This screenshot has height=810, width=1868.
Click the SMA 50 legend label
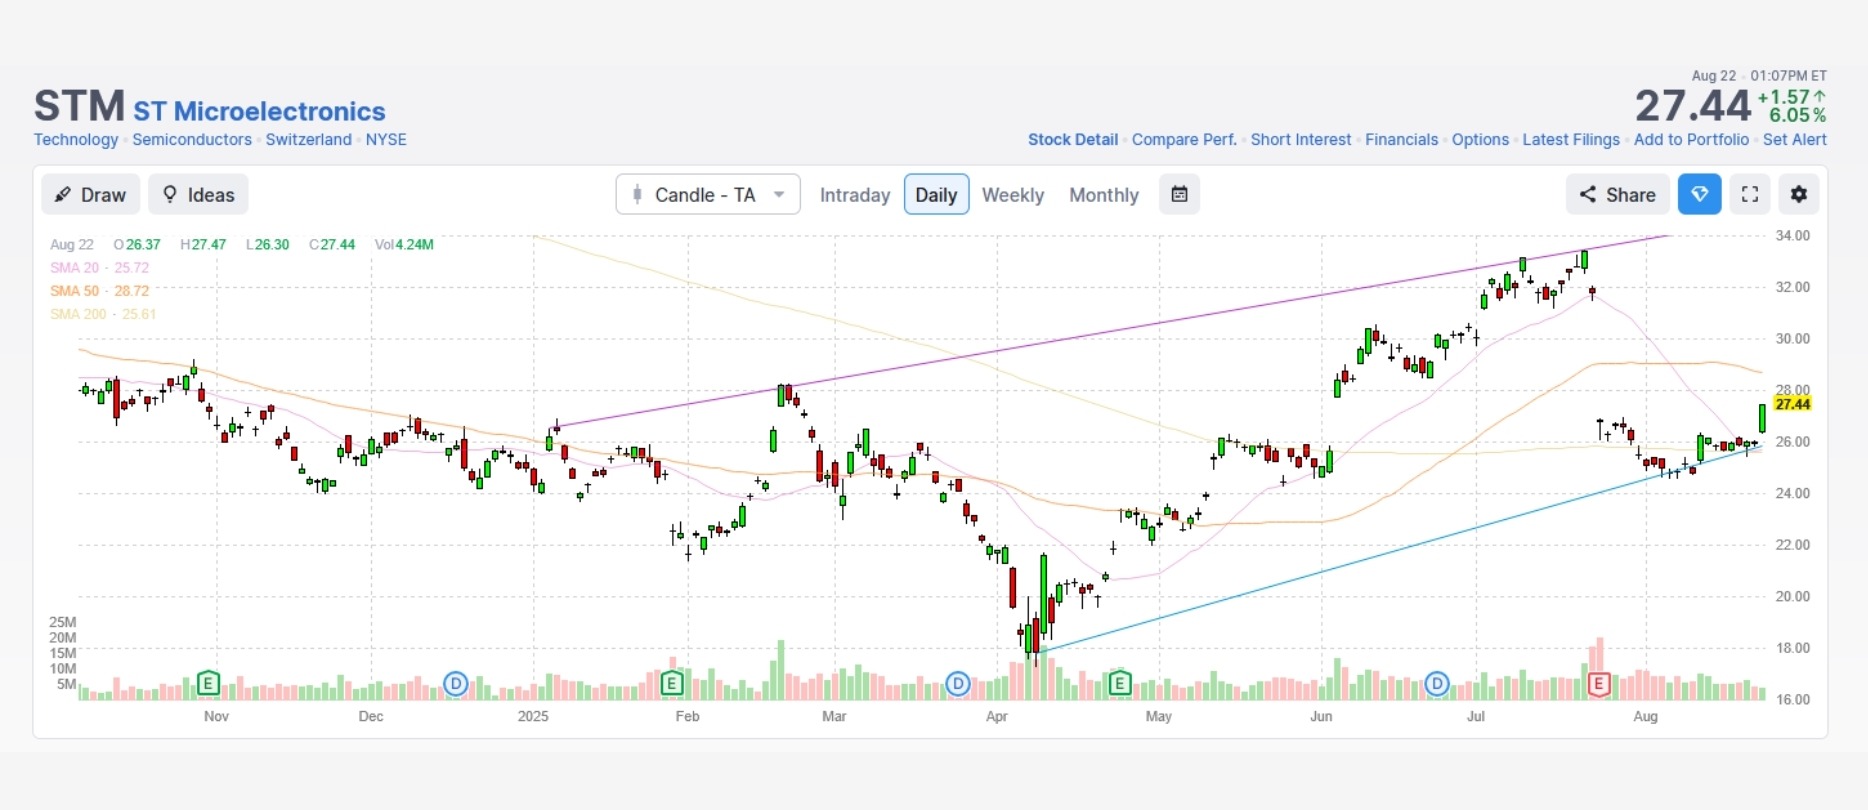tap(99, 291)
